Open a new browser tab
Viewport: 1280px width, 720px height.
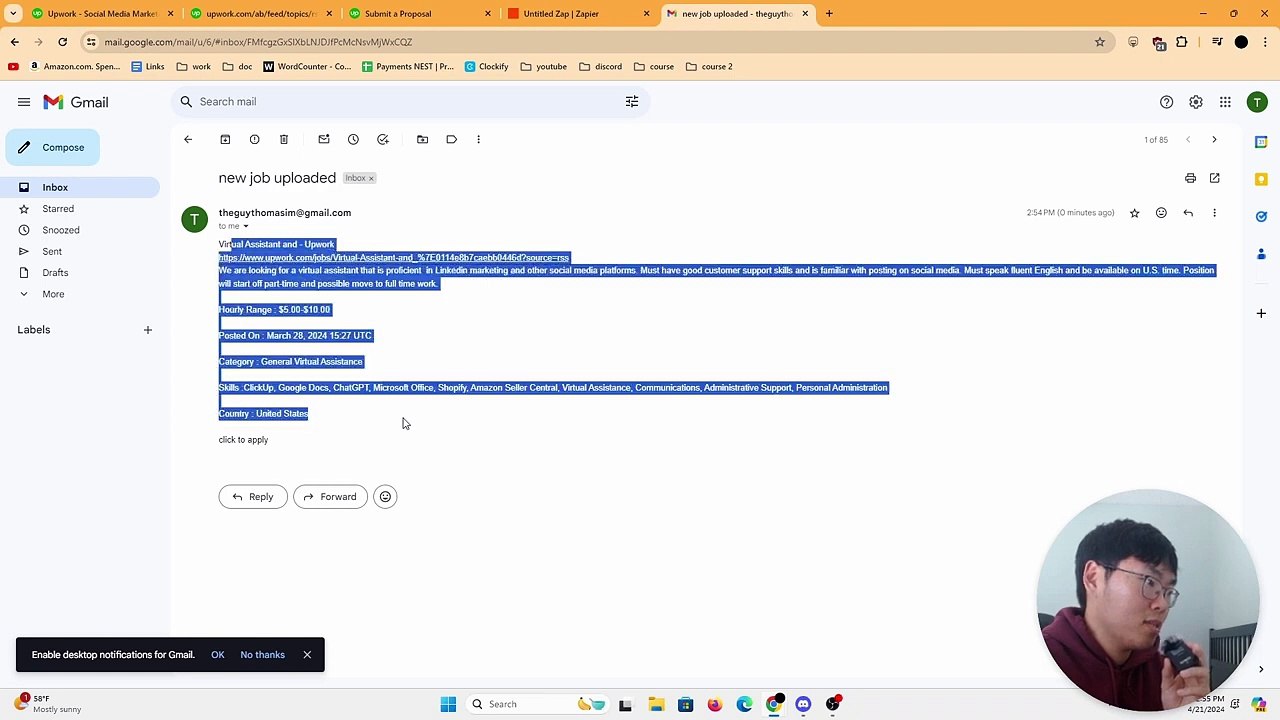point(829,14)
